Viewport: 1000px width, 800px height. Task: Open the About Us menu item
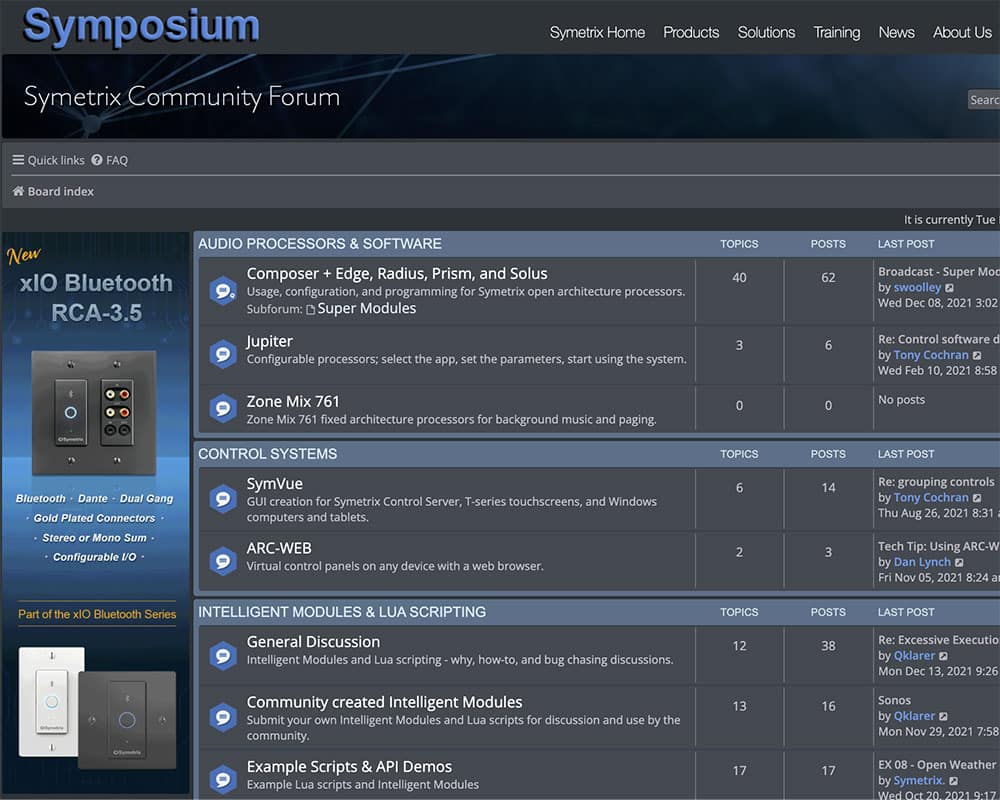click(x=962, y=32)
